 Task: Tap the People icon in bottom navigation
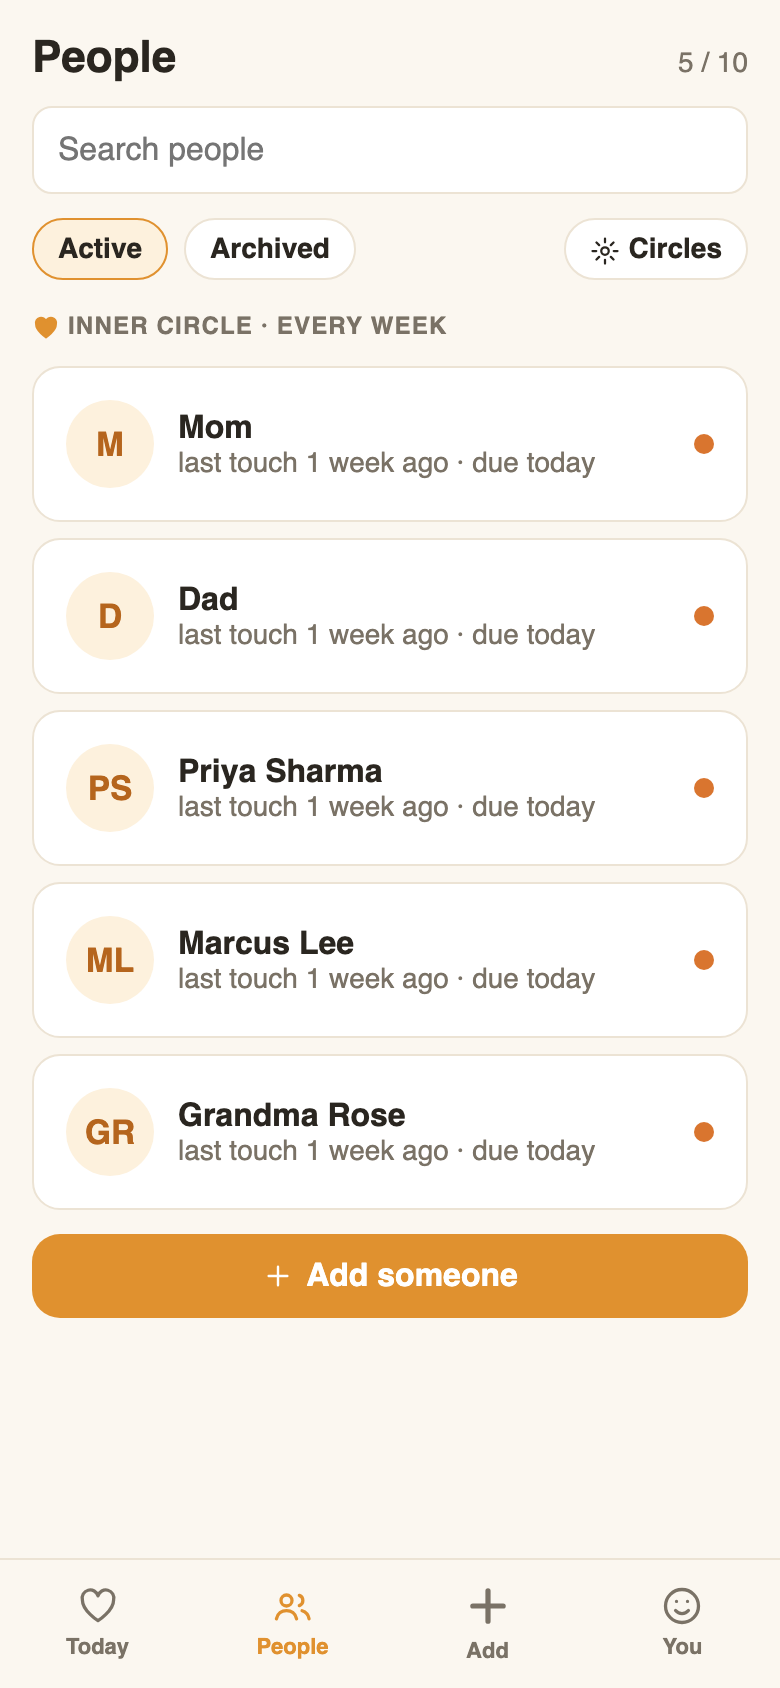click(292, 1623)
